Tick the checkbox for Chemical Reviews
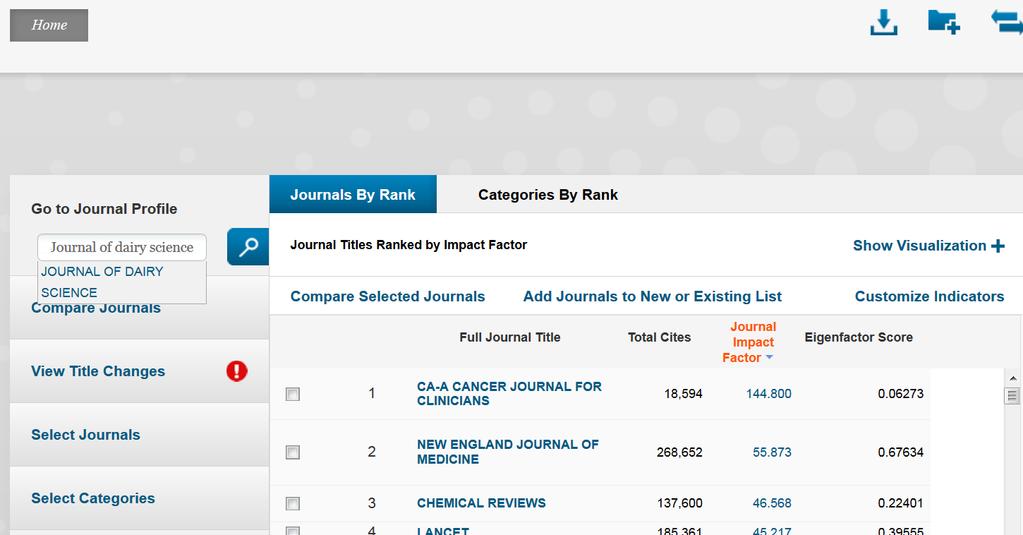The width and height of the screenshot is (1023, 535). click(x=293, y=504)
